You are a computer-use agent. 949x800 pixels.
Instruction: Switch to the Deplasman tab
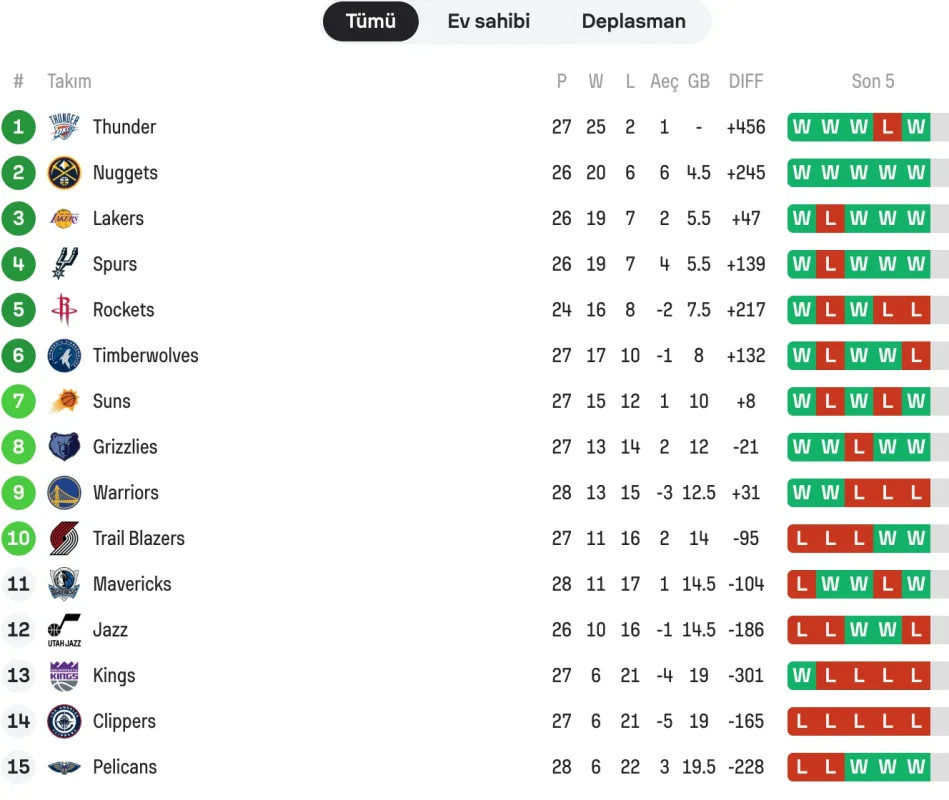tap(633, 22)
